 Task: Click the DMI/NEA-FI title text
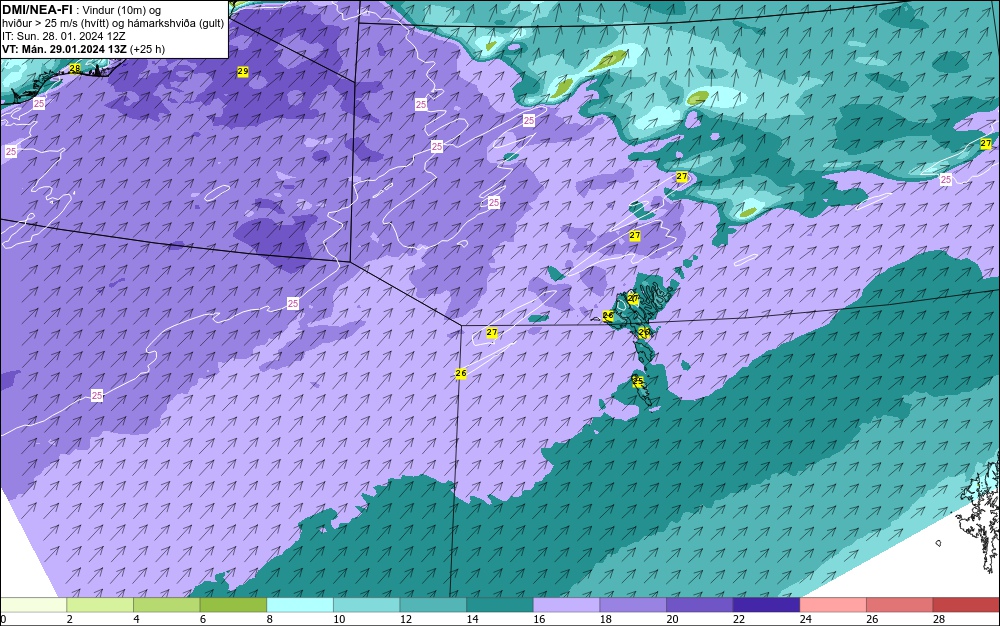37,10
